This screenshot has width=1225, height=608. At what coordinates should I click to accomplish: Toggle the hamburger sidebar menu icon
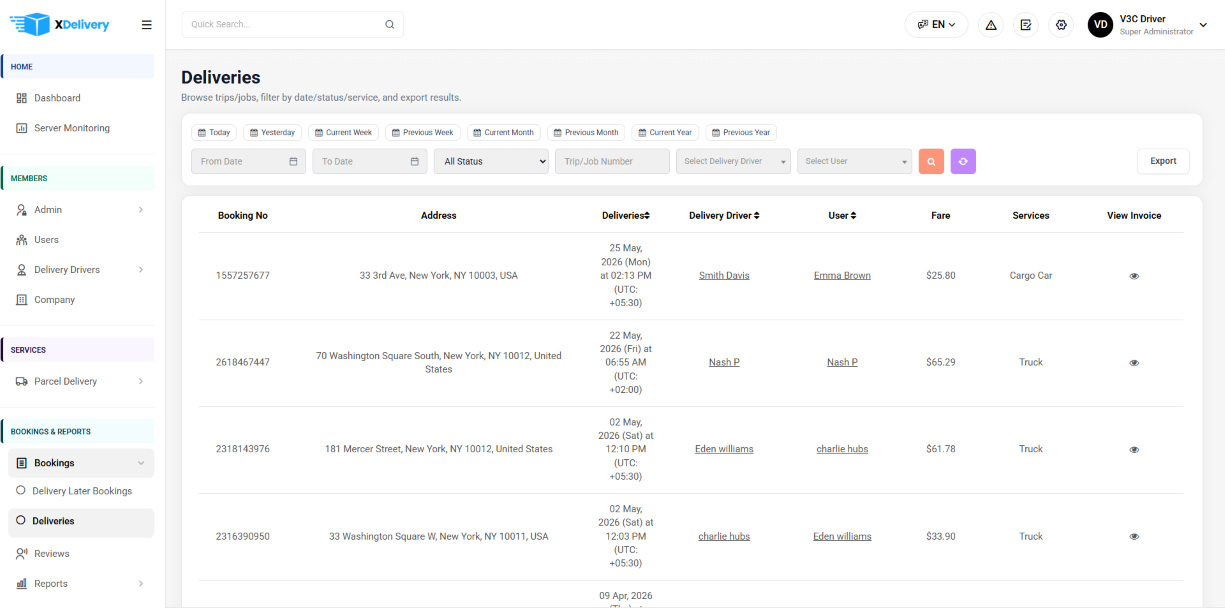(x=147, y=25)
